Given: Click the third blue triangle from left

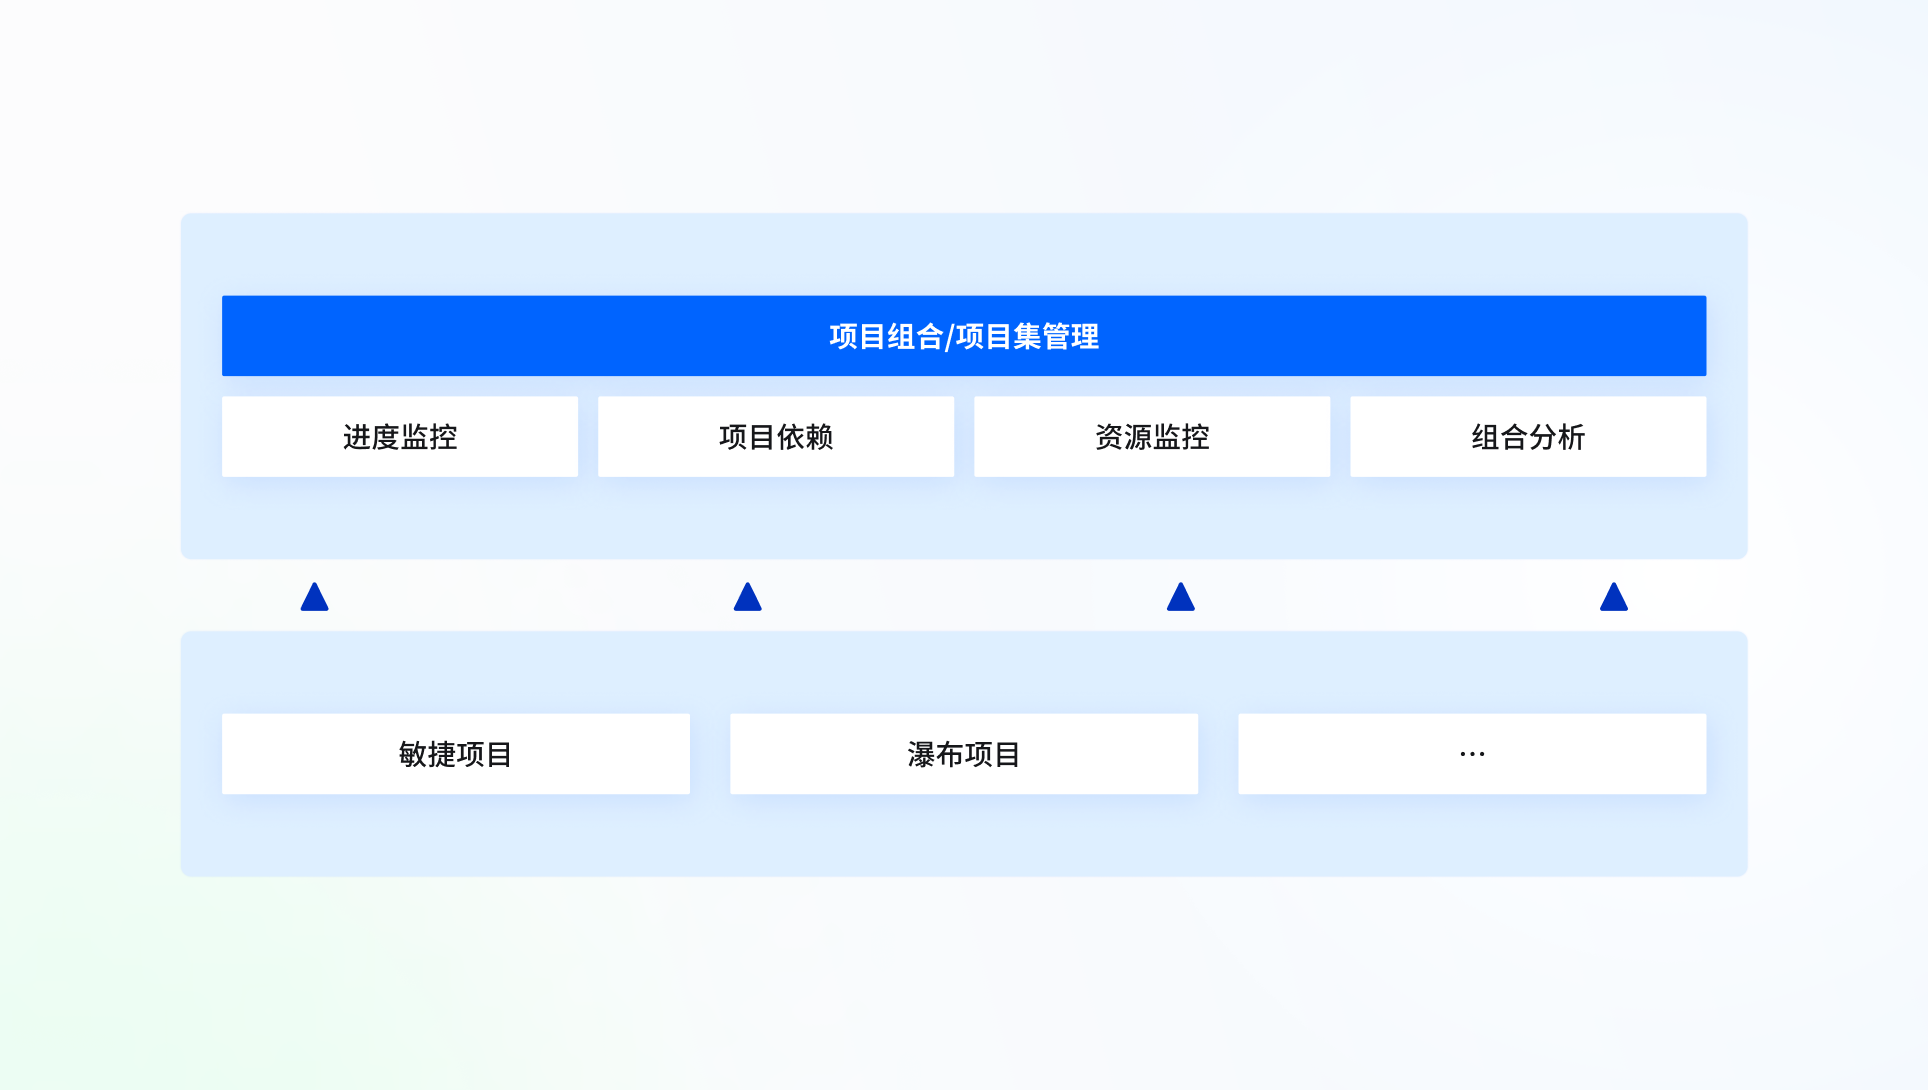Looking at the screenshot, I should pyautogui.click(x=1180, y=598).
